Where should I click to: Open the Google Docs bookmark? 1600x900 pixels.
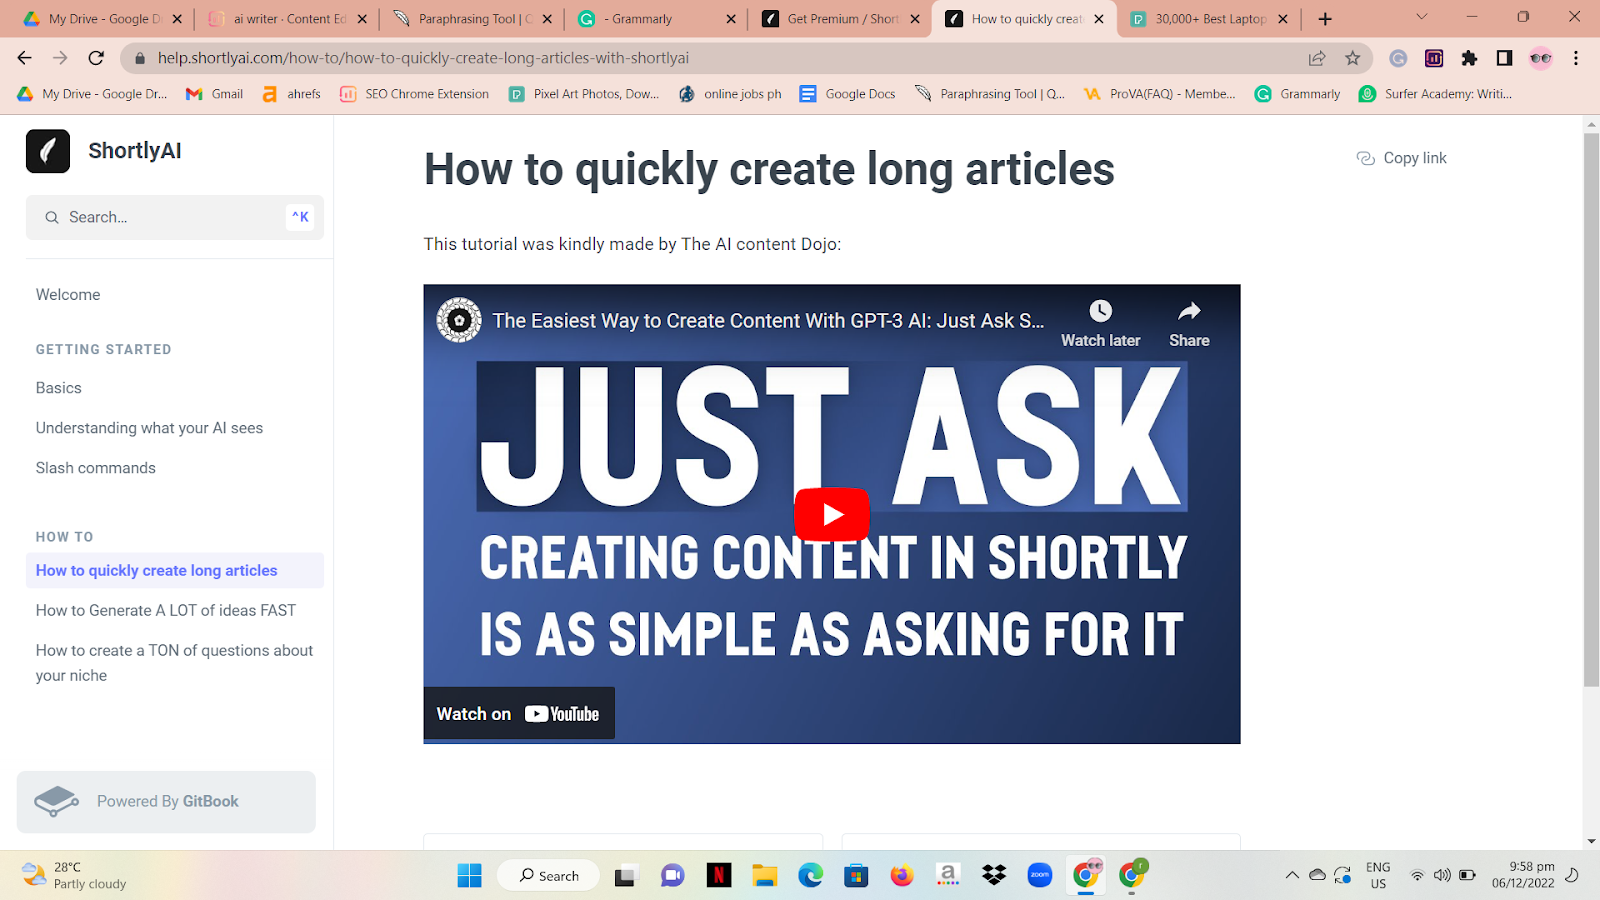click(848, 94)
